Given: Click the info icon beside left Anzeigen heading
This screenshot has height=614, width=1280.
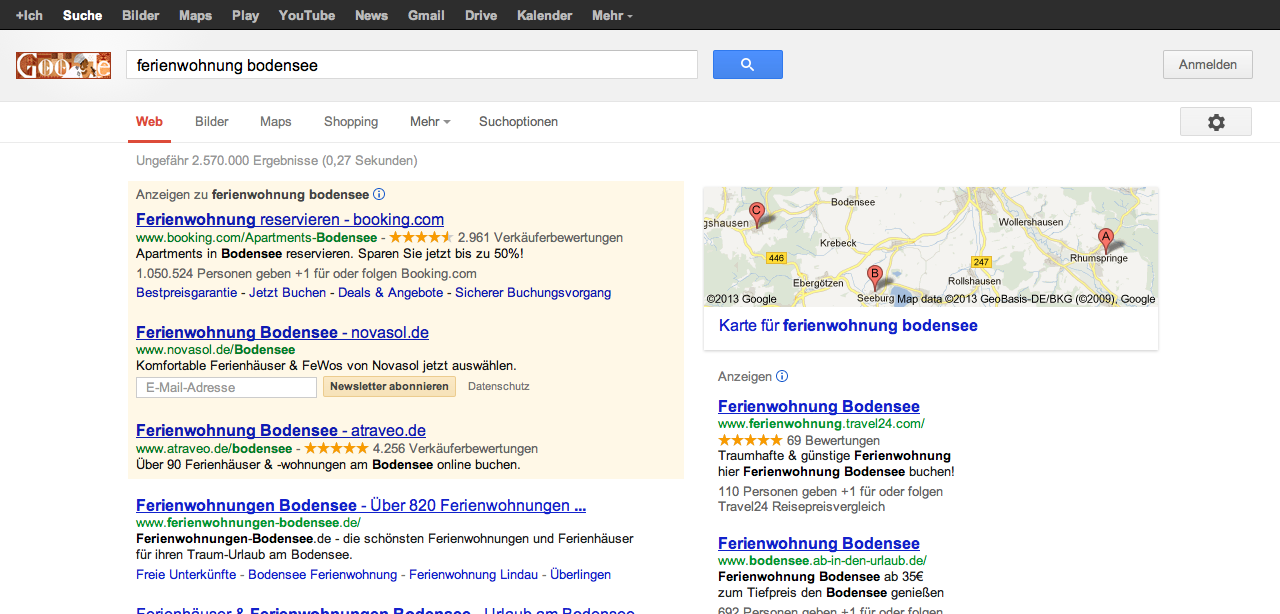Looking at the screenshot, I should (x=379, y=195).
